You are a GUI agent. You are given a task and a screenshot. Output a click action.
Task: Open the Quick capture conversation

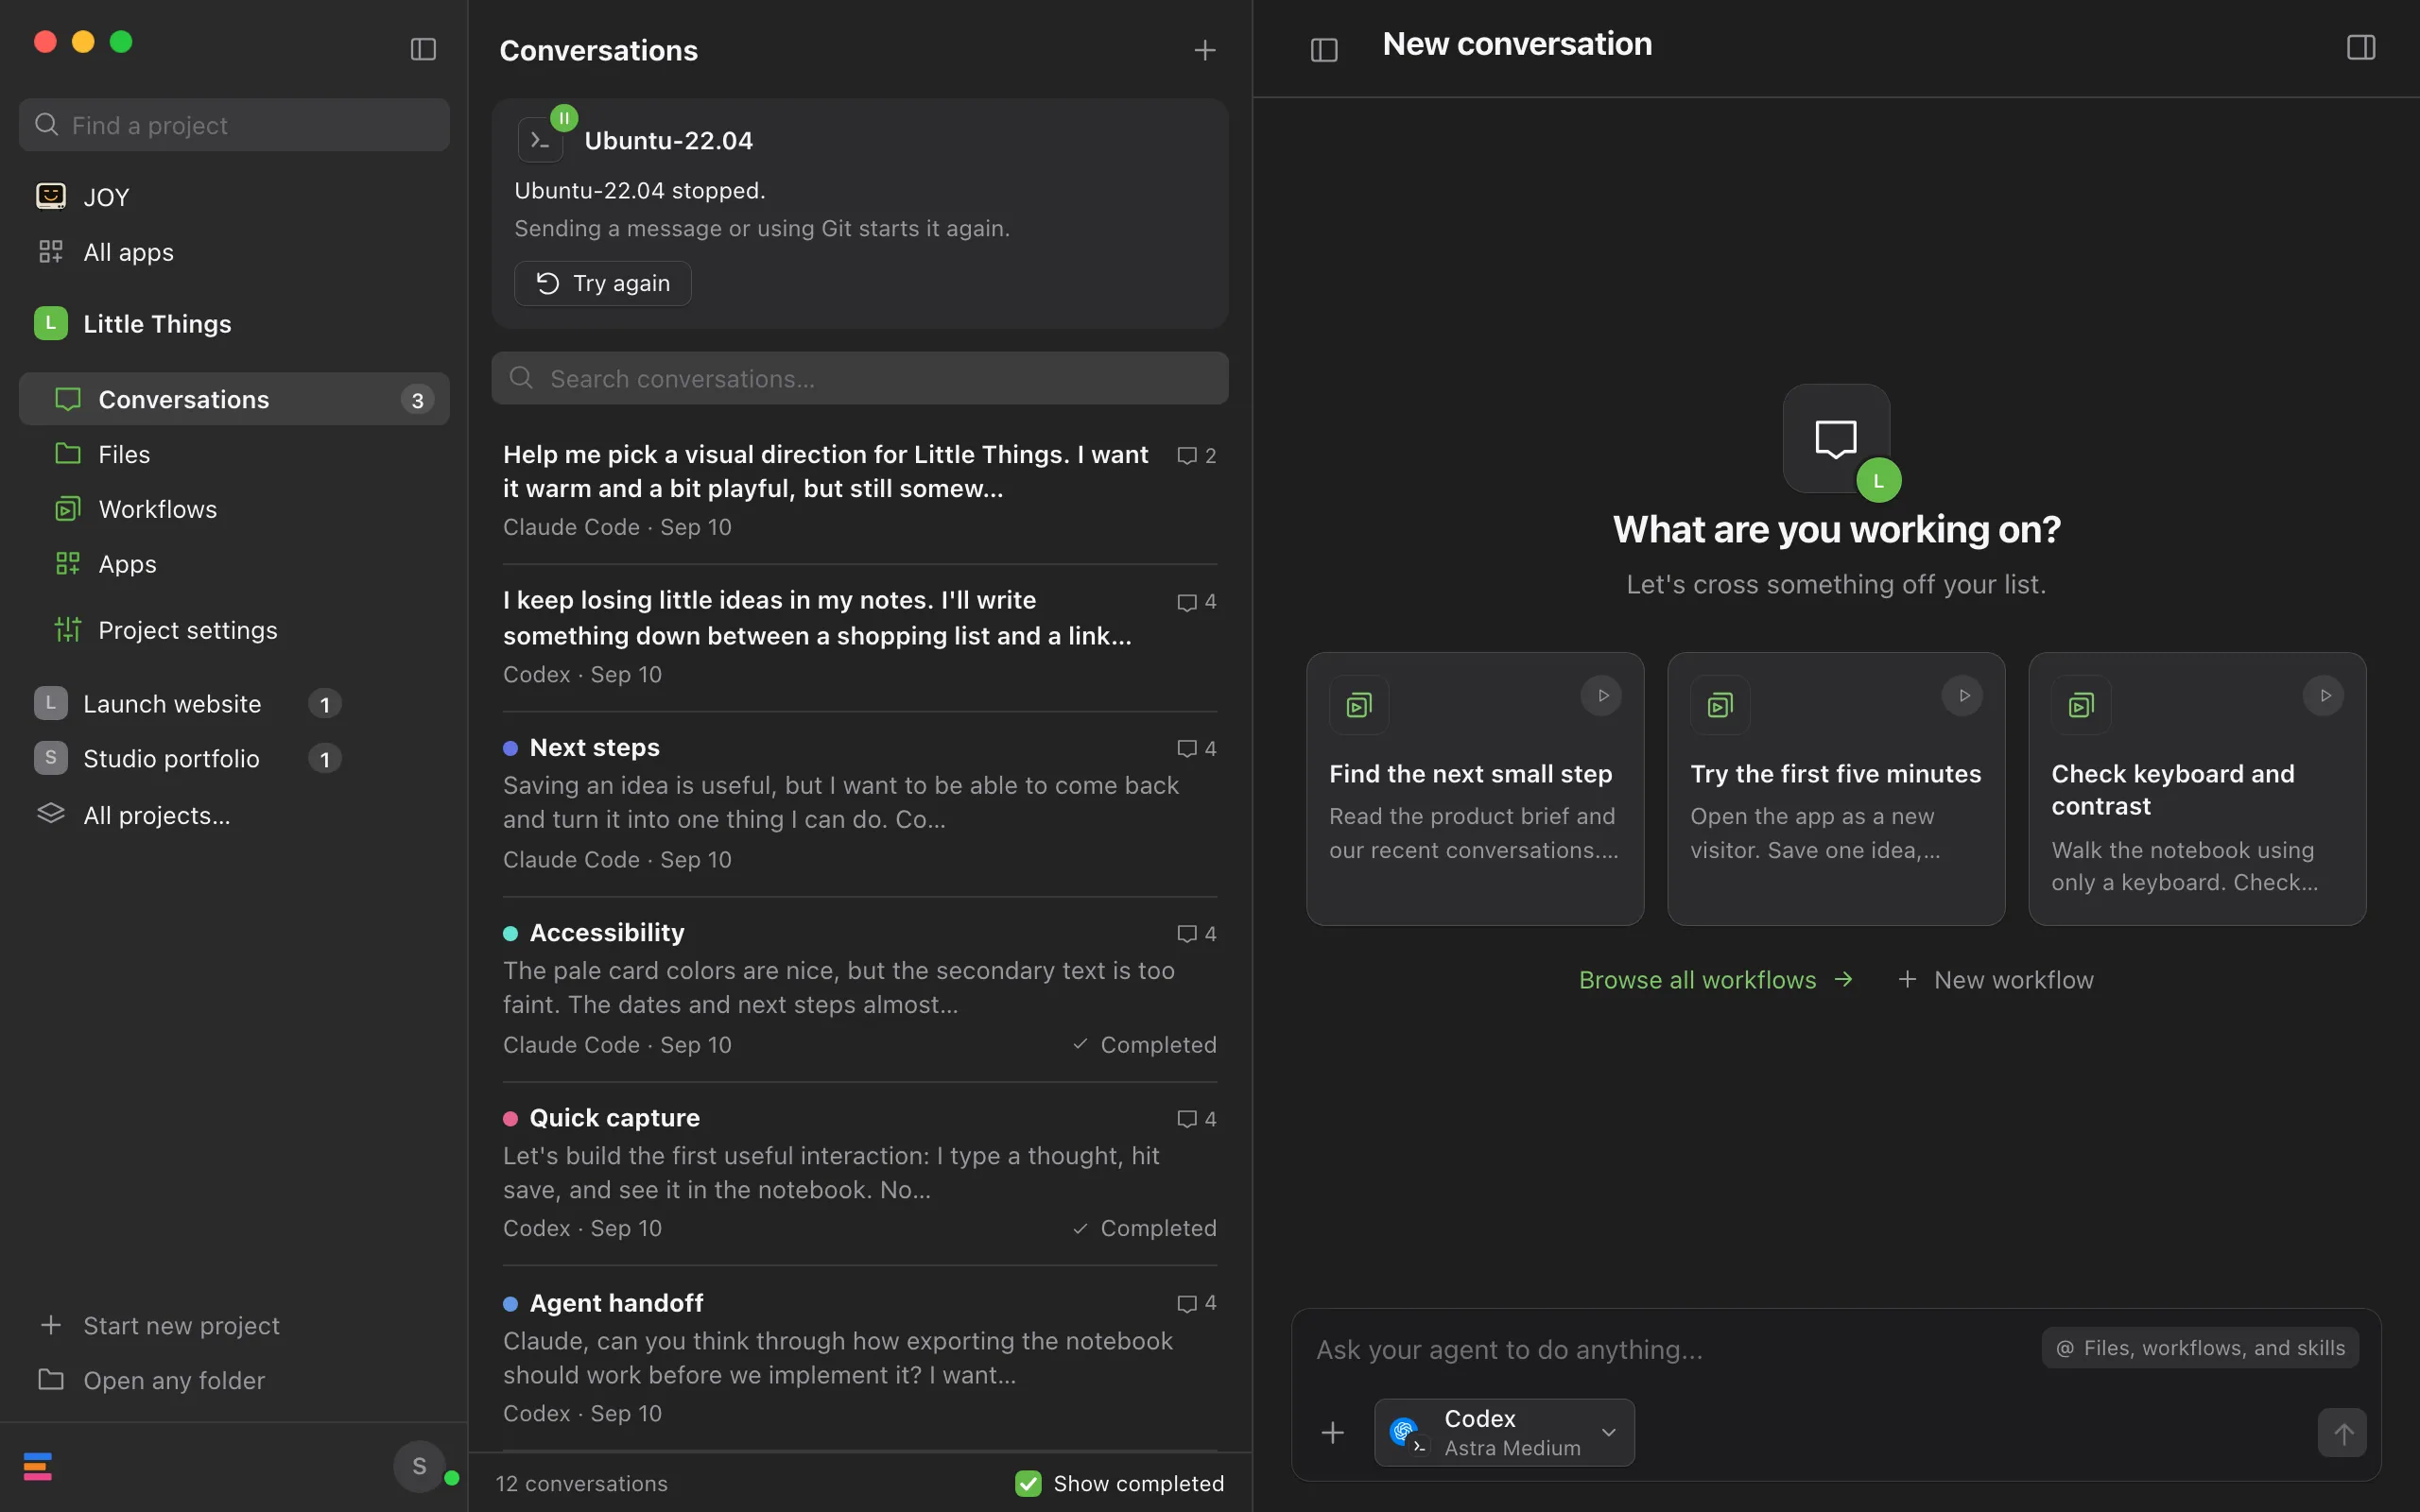[860, 1173]
